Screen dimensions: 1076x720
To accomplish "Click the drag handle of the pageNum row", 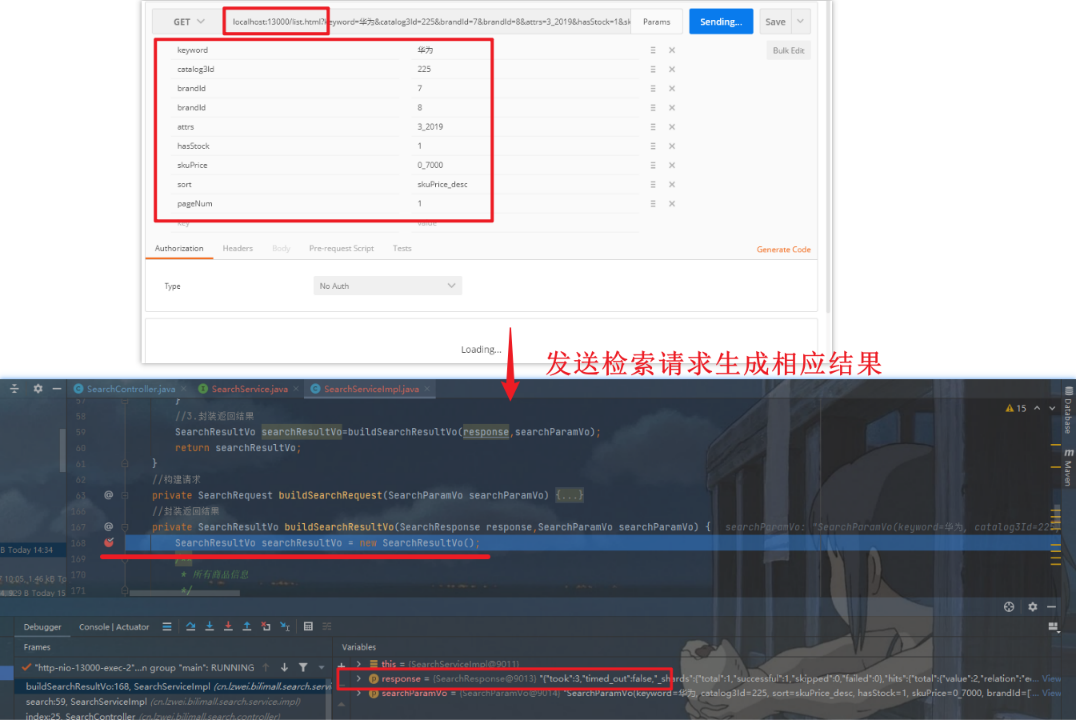I will point(653,204).
